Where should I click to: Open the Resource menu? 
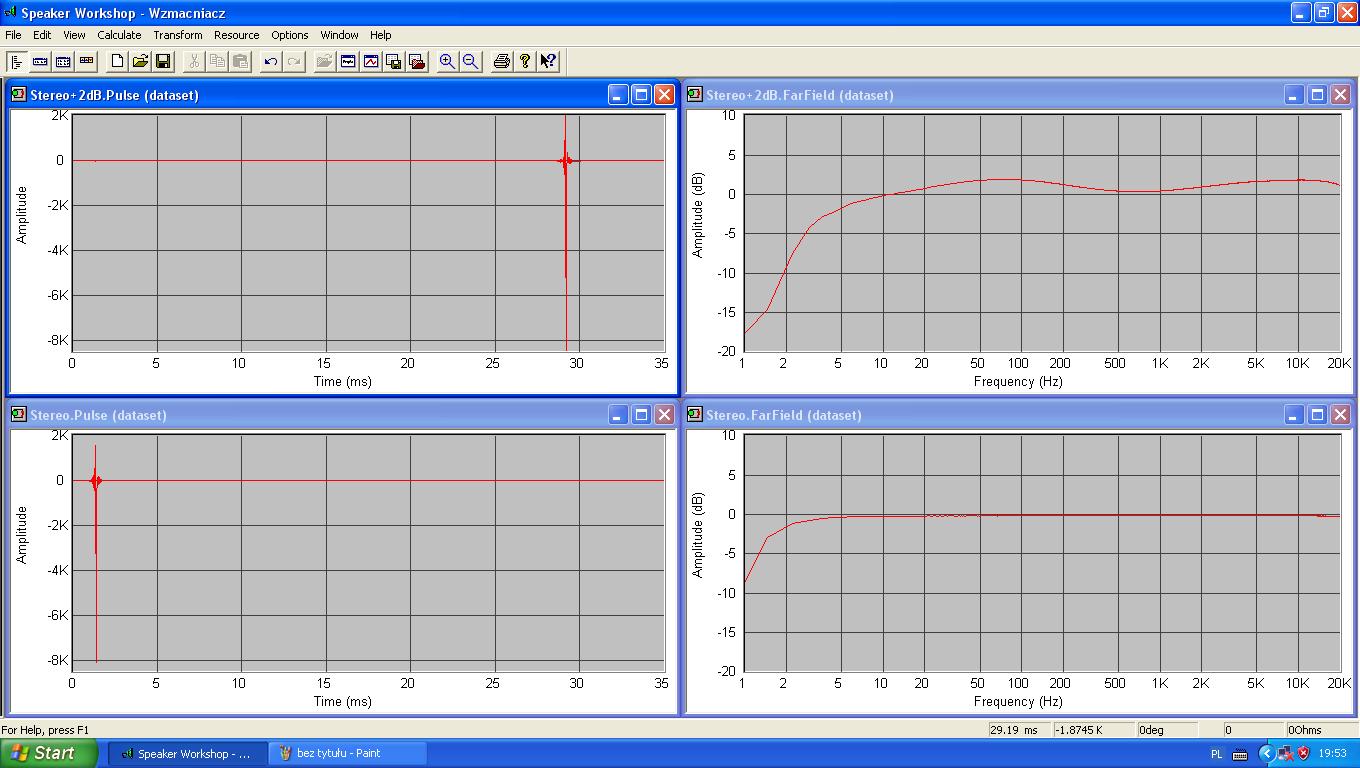(237, 35)
